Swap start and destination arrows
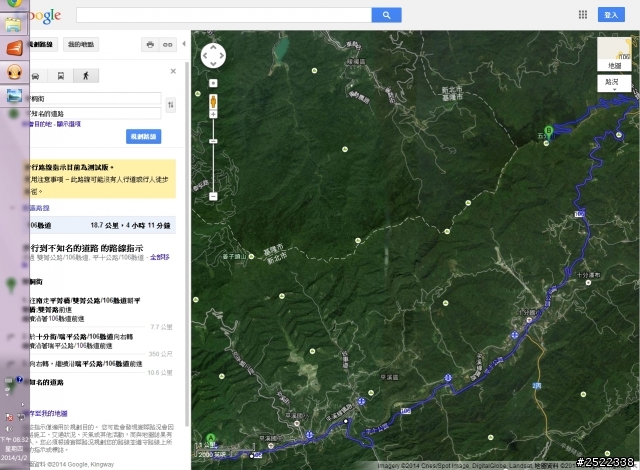640x470 pixels. tap(171, 105)
